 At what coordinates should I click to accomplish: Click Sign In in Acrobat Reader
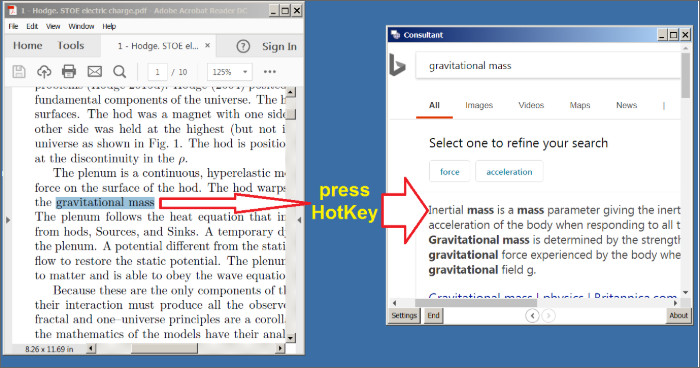[x=279, y=46]
